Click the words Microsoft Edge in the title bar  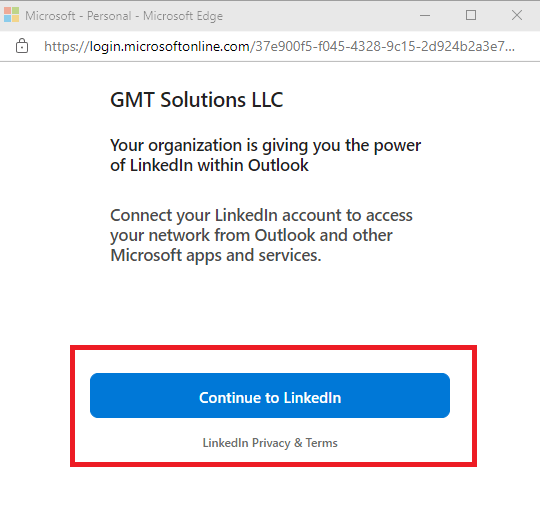[x=183, y=16]
